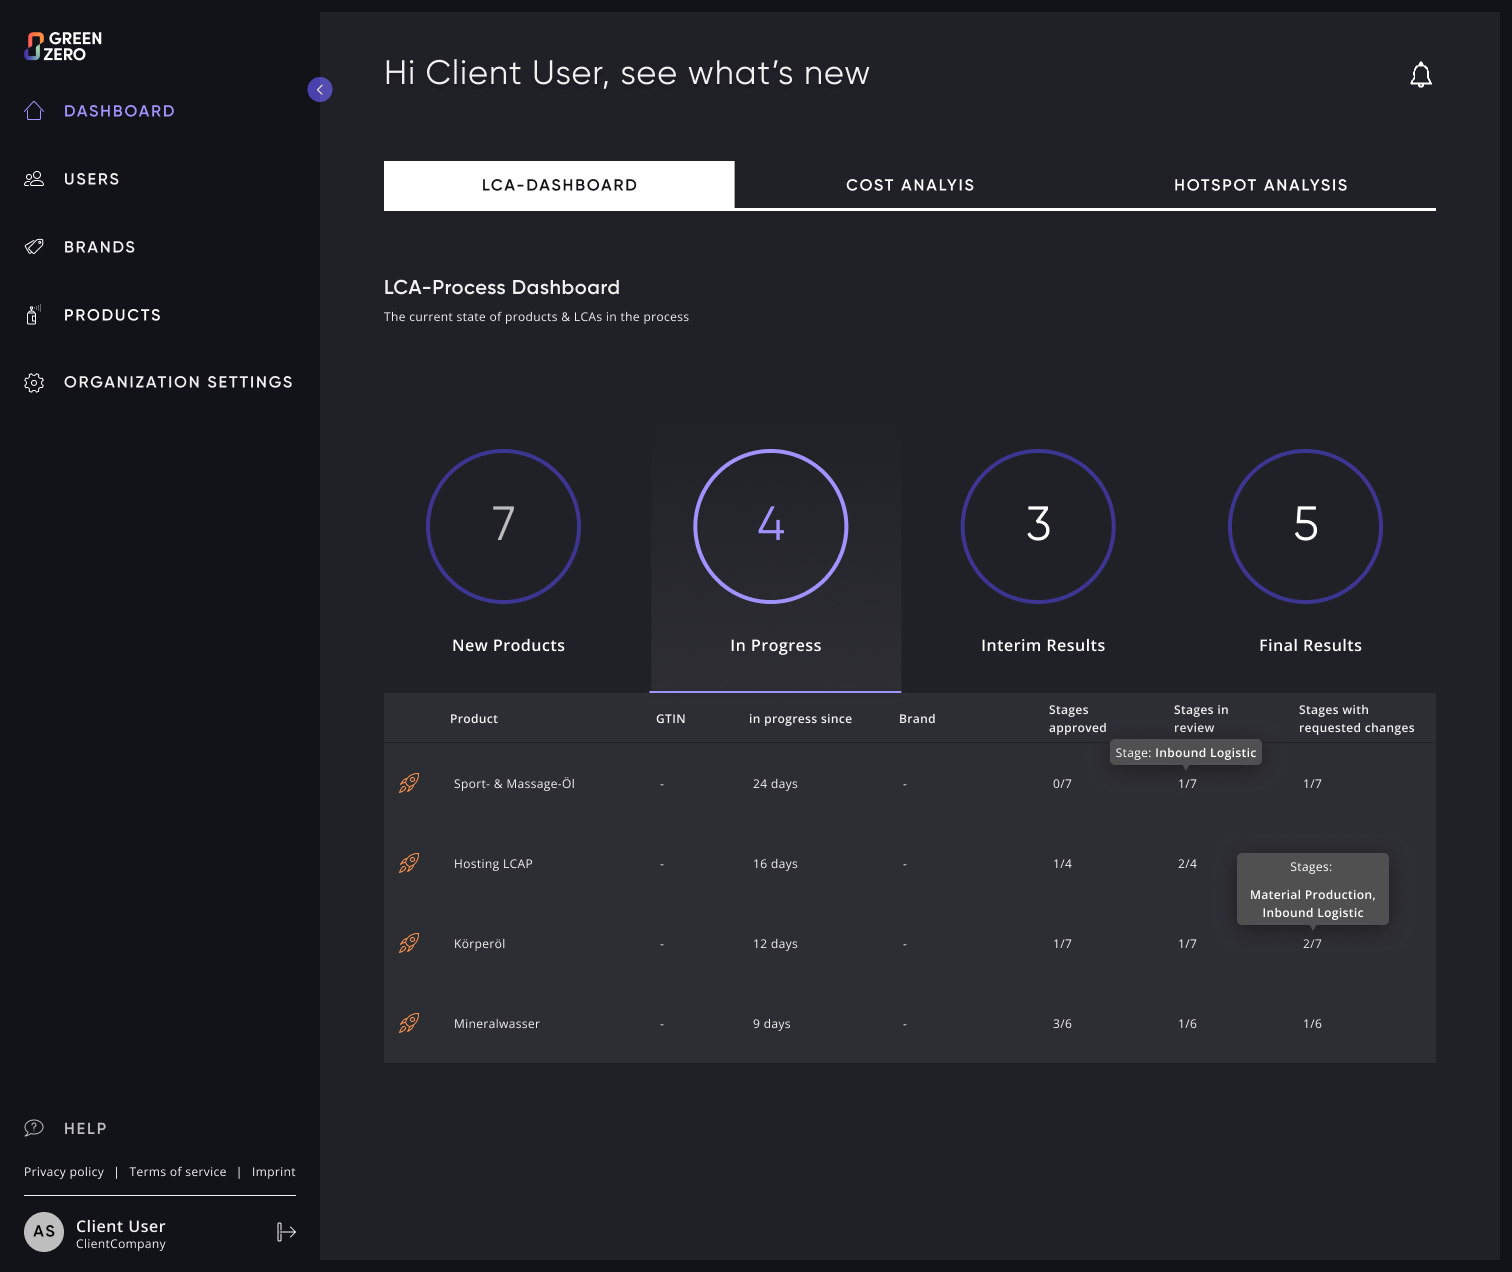Click the Stages approved column header
Image resolution: width=1512 pixels, height=1272 pixels.
(x=1078, y=719)
